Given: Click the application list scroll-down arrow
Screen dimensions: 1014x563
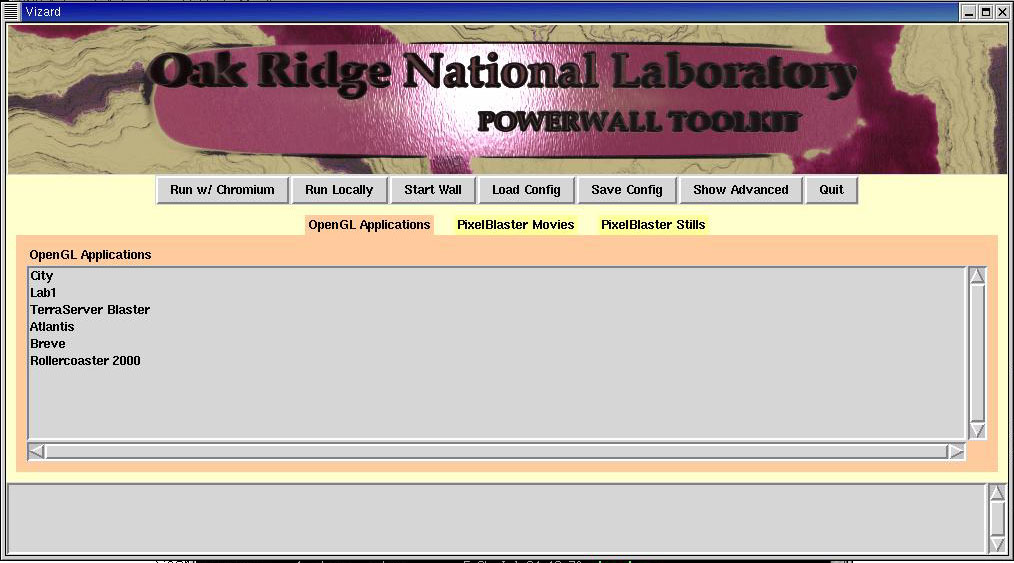Looking at the screenshot, I should tap(977, 430).
